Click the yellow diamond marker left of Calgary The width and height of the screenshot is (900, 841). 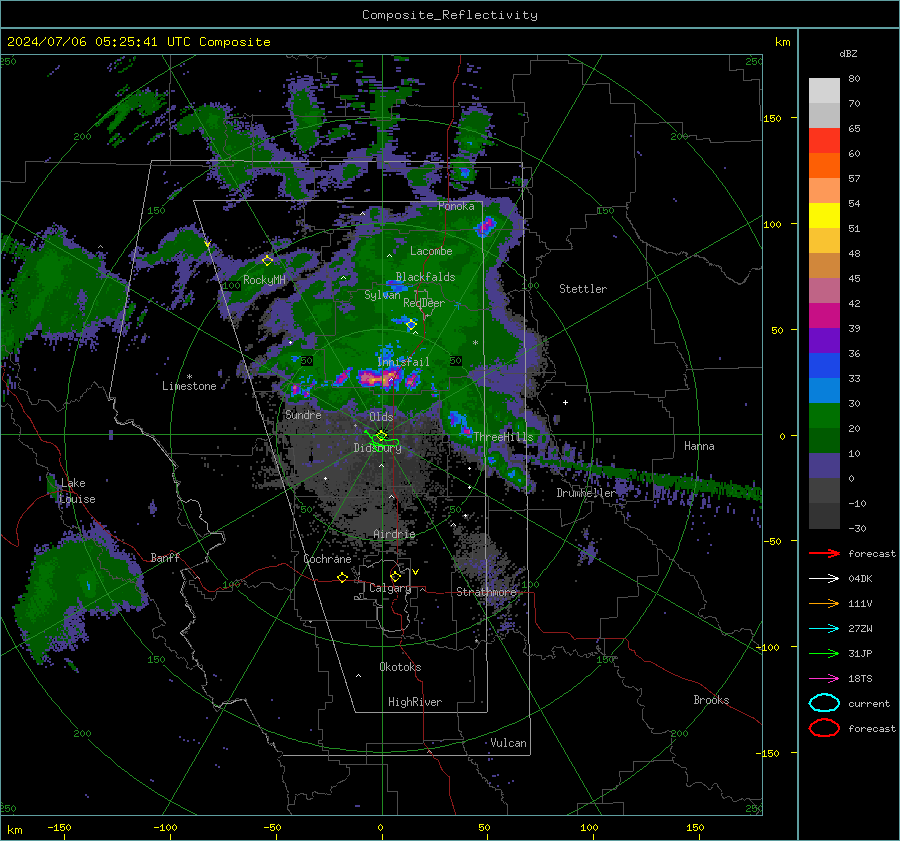(343, 578)
